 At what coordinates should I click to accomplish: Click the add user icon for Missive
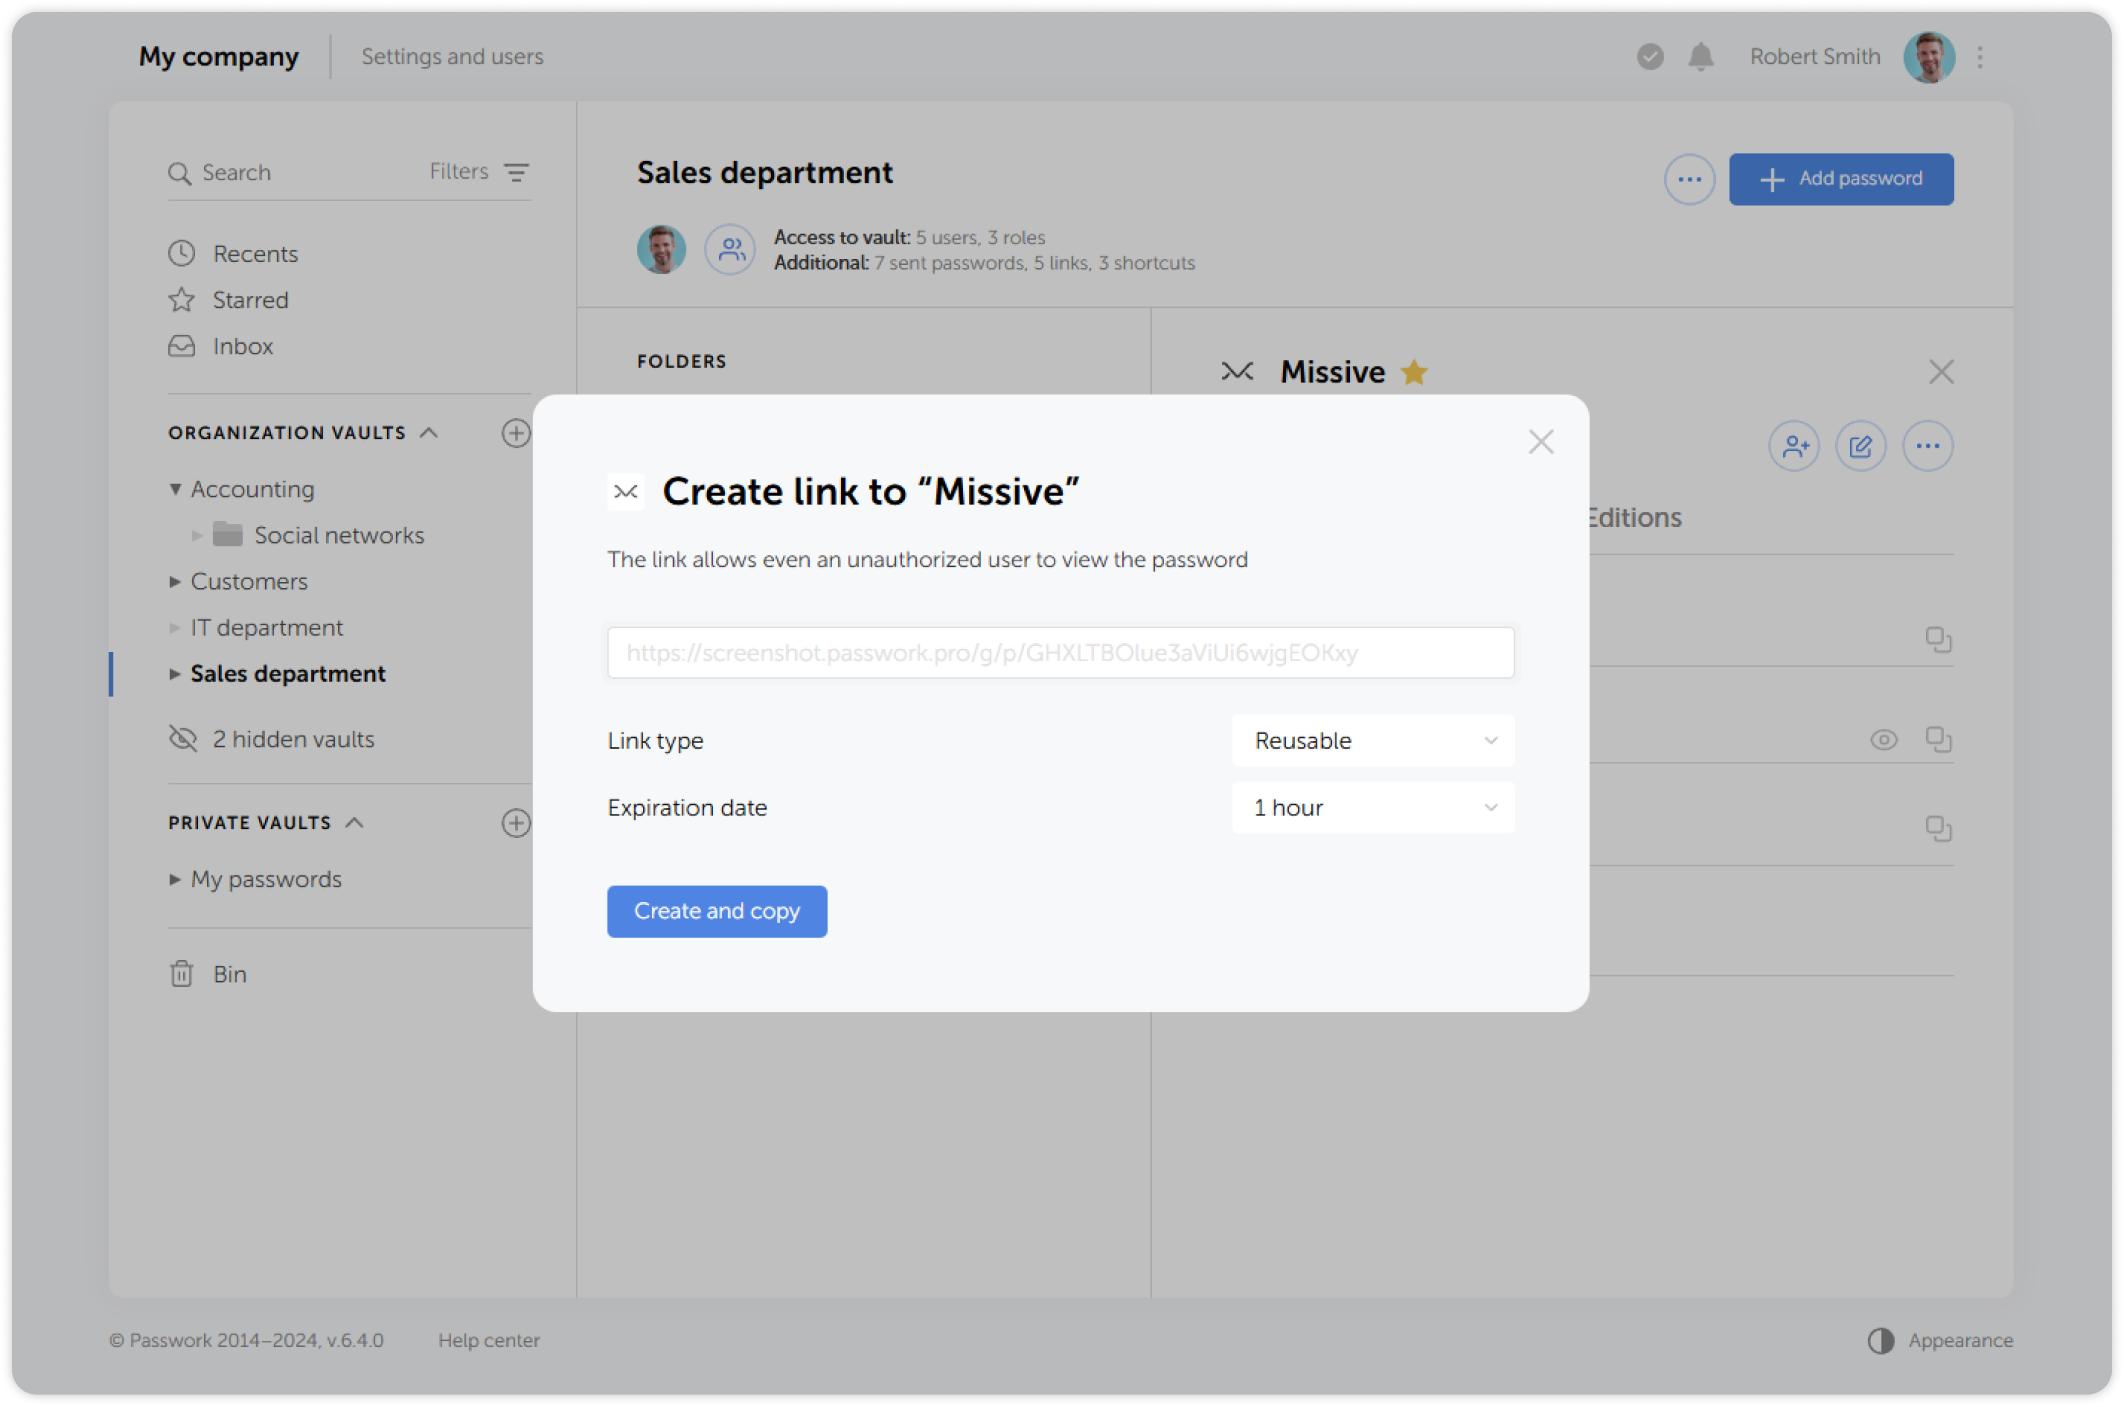click(x=1794, y=446)
